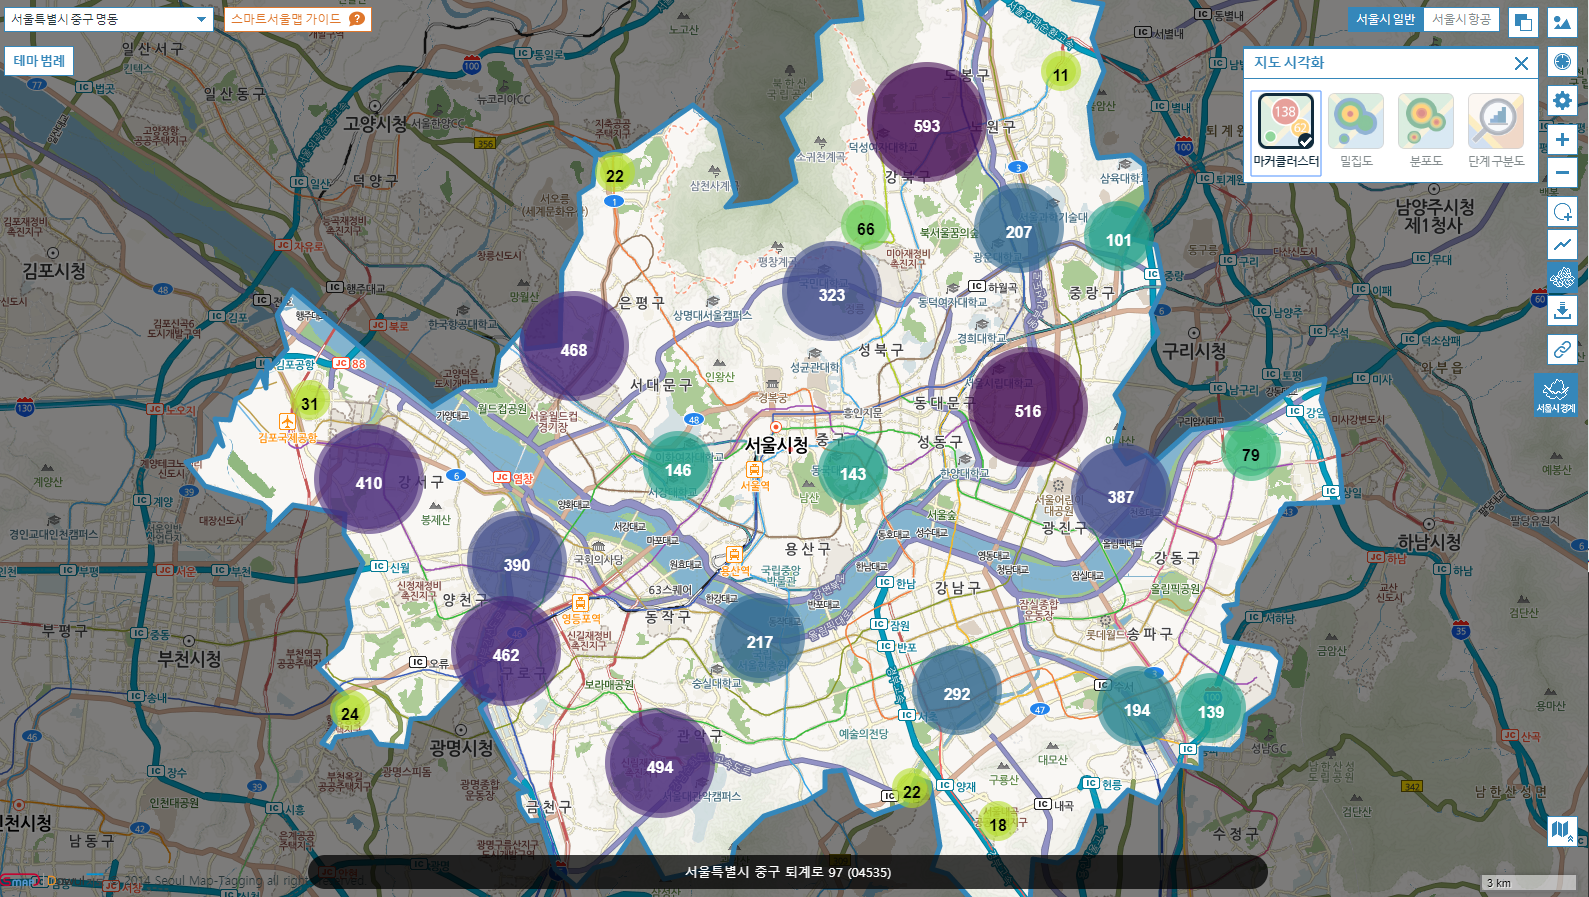Viewport: 1589px width, 897px height.
Task: Select the 분포도 visualization option
Action: (x=1426, y=133)
